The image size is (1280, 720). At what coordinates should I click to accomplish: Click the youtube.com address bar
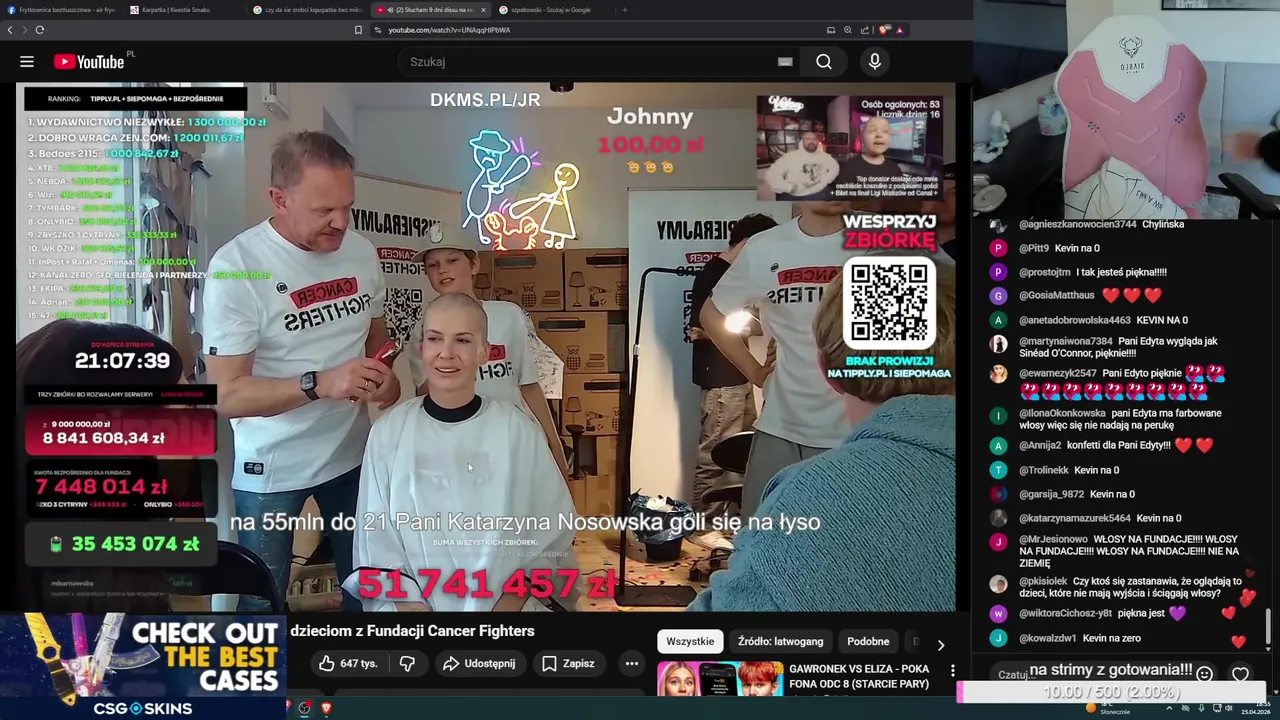[600, 30]
